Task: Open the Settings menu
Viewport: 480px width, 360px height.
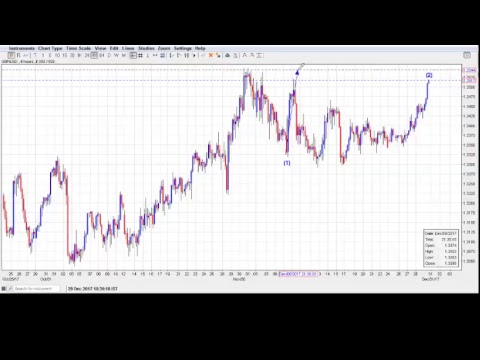Action: click(183, 48)
